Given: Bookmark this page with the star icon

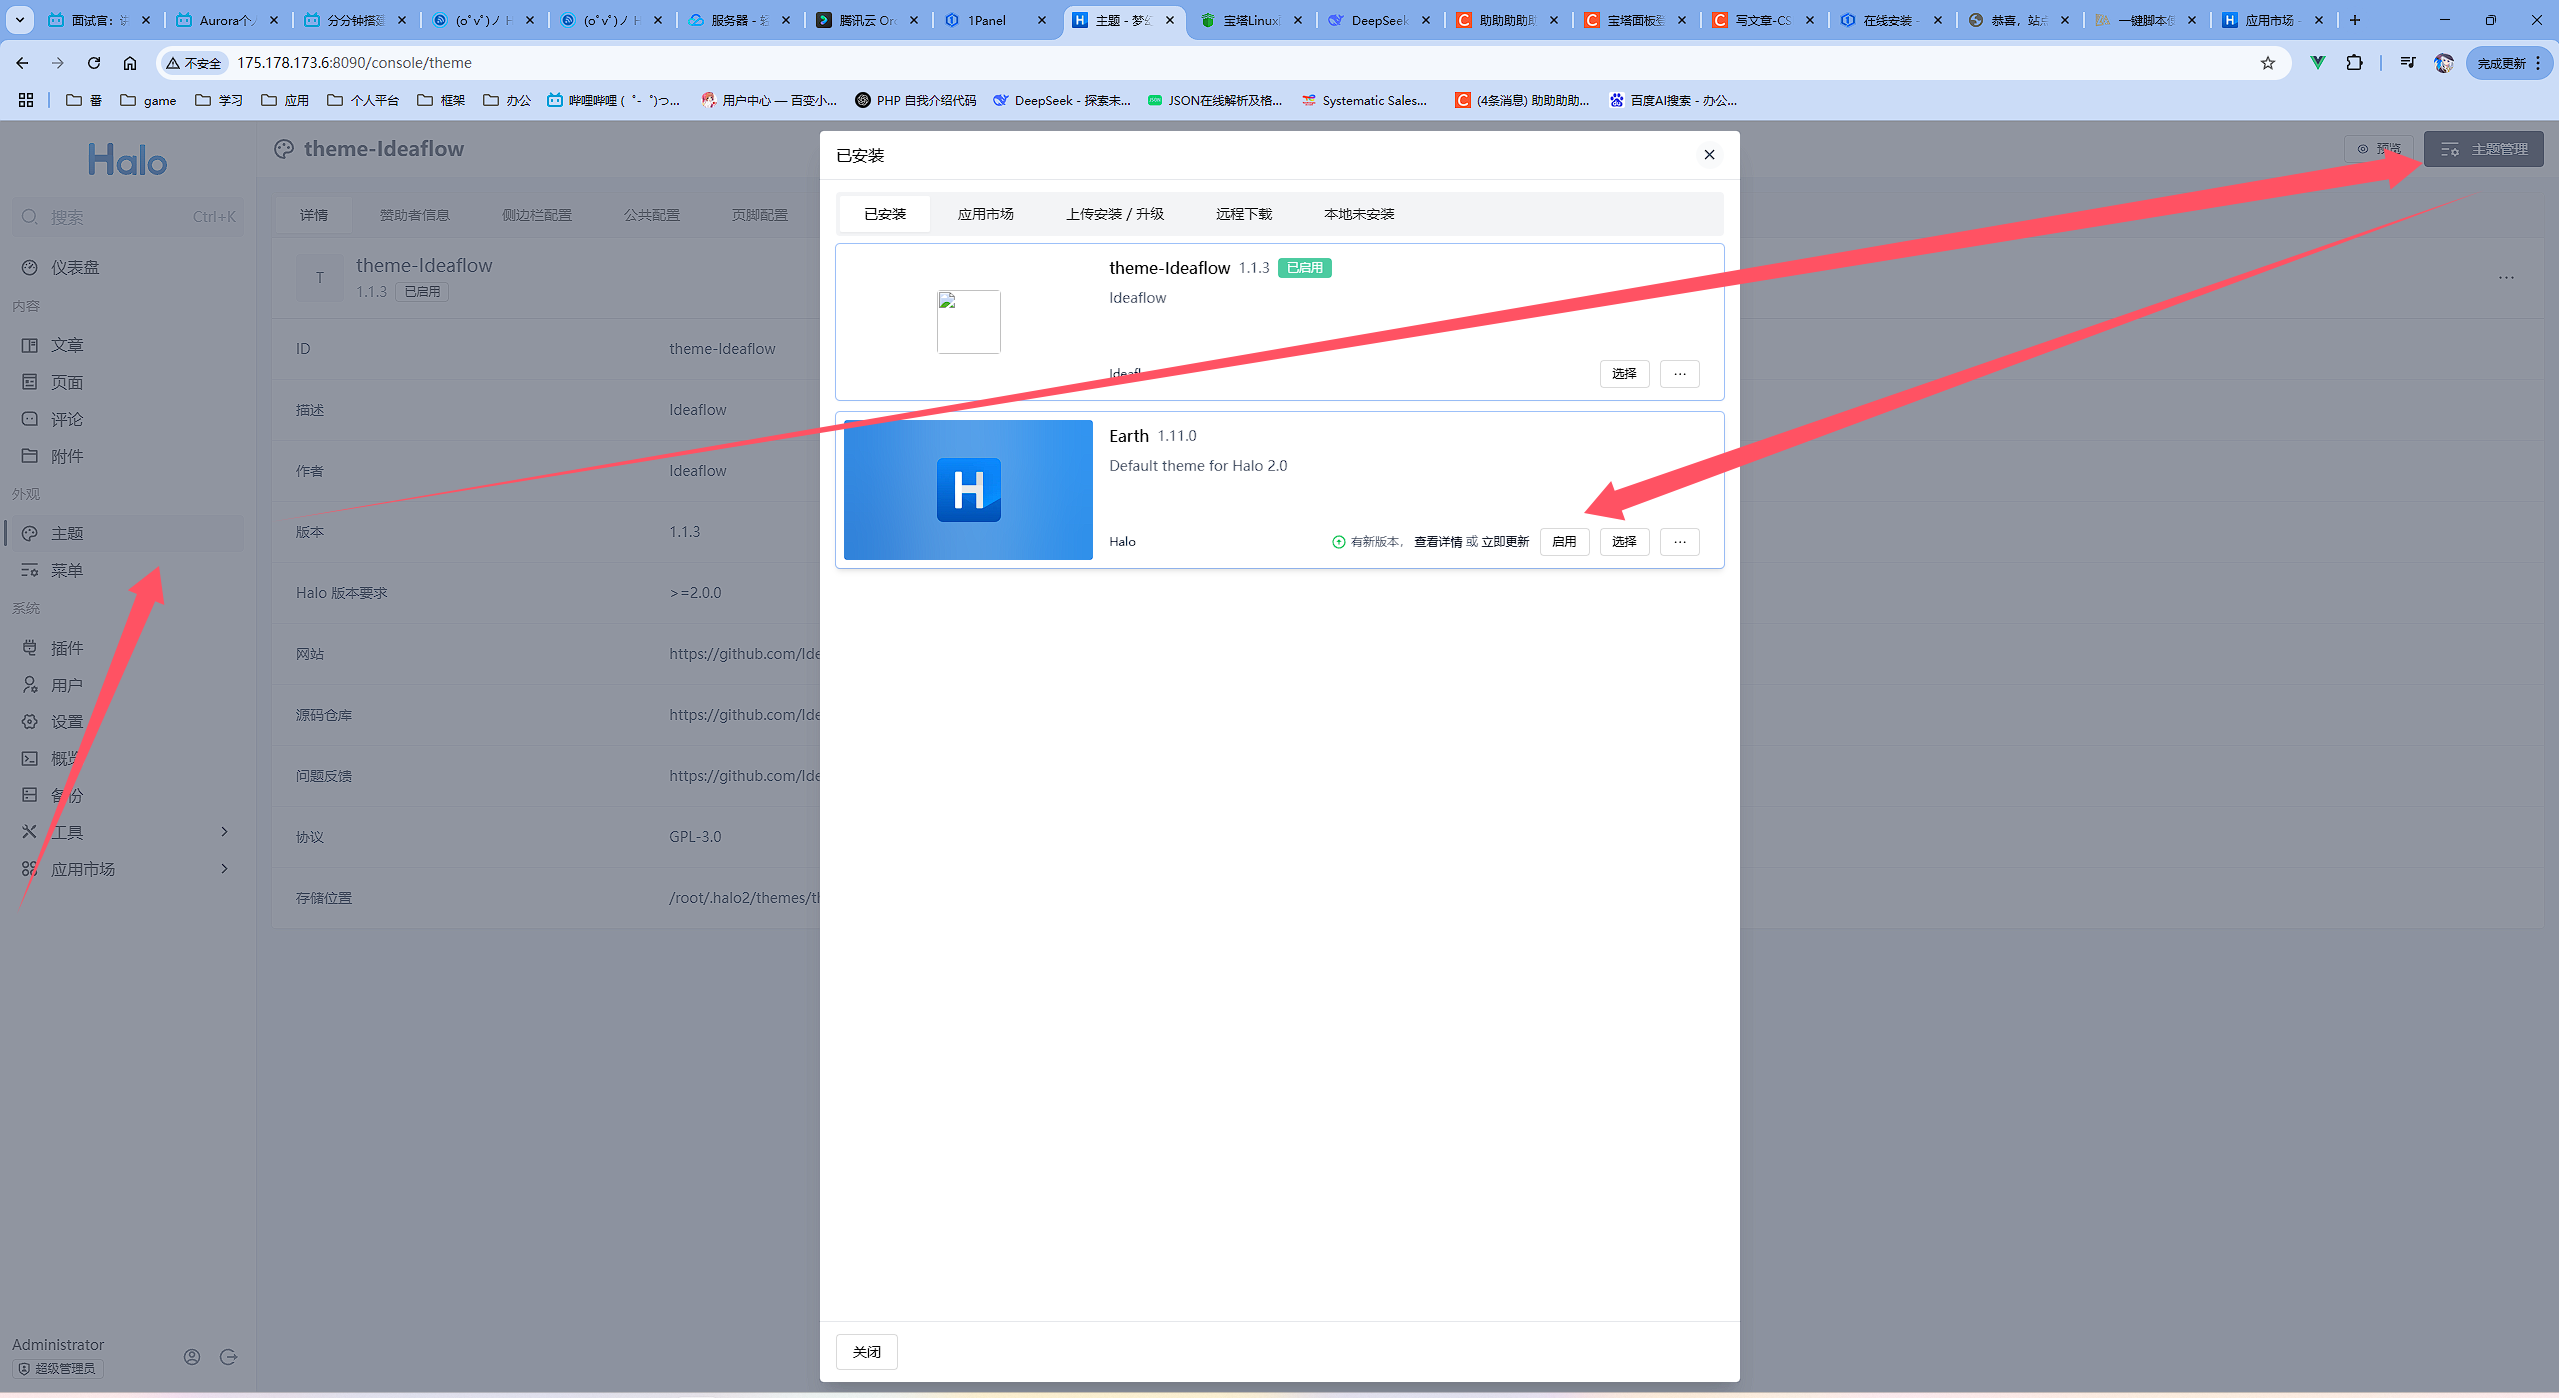Looking at the screenshot, I should [x=2267, y=63].
